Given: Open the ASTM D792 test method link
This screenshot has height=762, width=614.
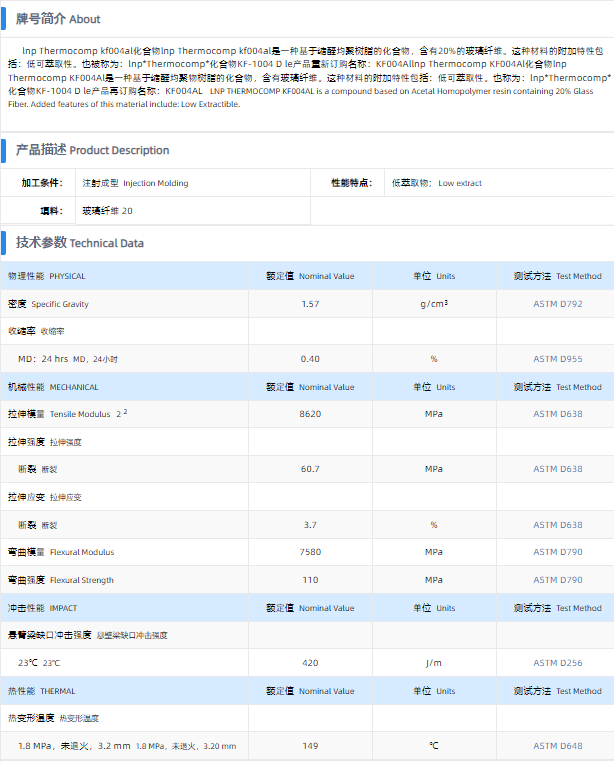Looking at the screenshot, I should (557, 303).
